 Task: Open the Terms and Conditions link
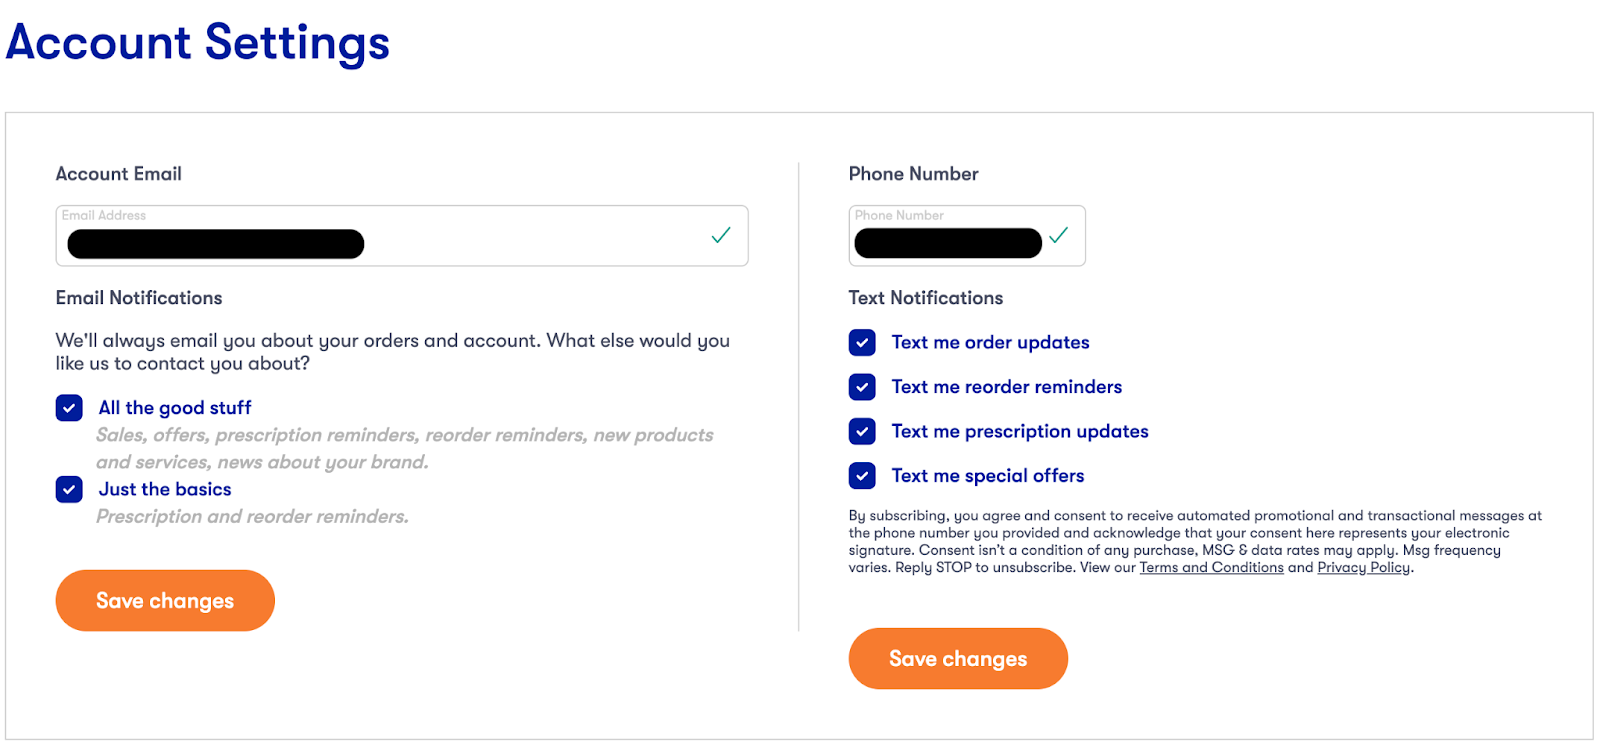point(1211,568)
